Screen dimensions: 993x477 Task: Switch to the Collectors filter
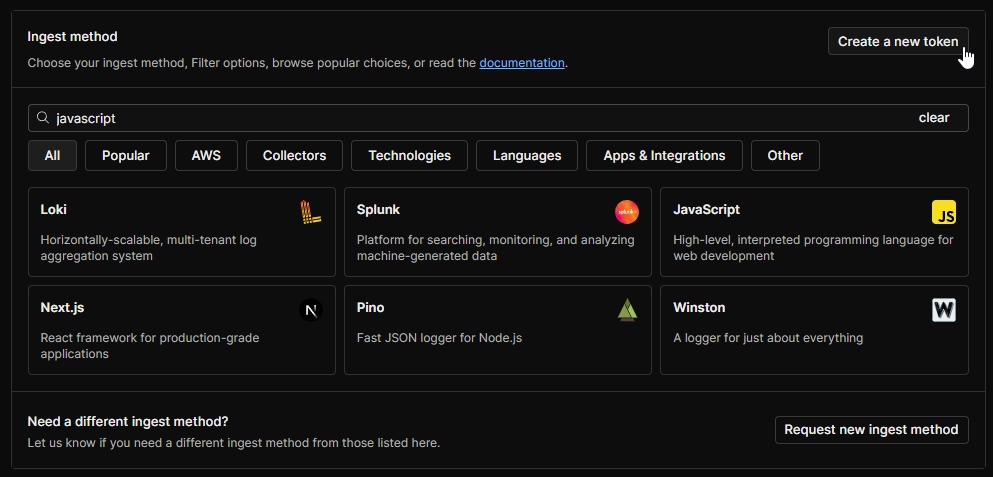(294, 155)
